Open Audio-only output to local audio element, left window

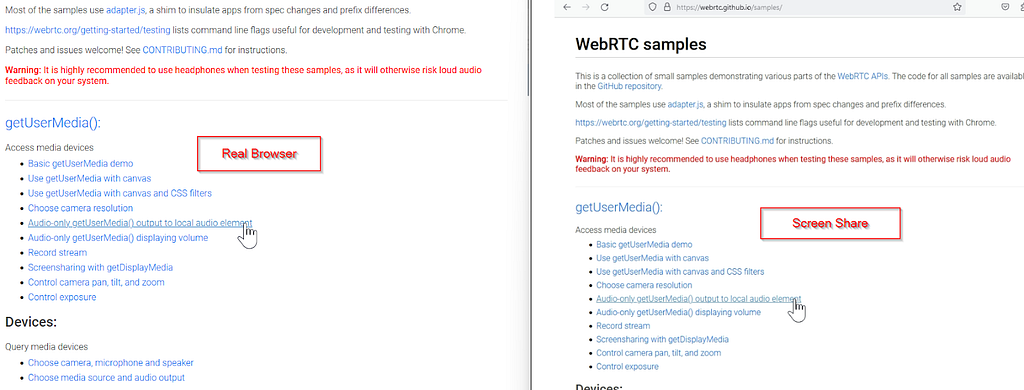tap(140, 223)
